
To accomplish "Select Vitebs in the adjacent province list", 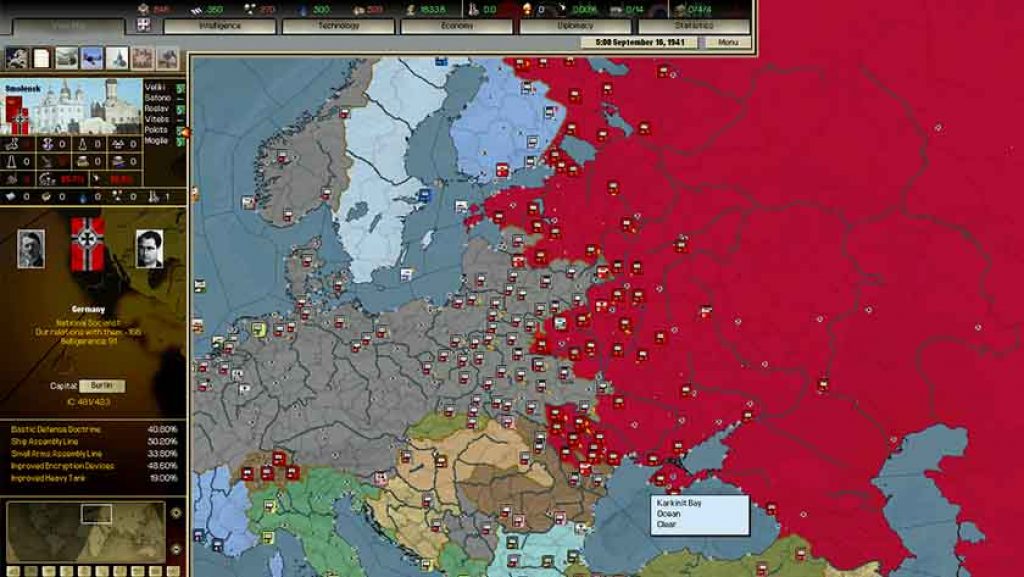I will coord(157,119).
